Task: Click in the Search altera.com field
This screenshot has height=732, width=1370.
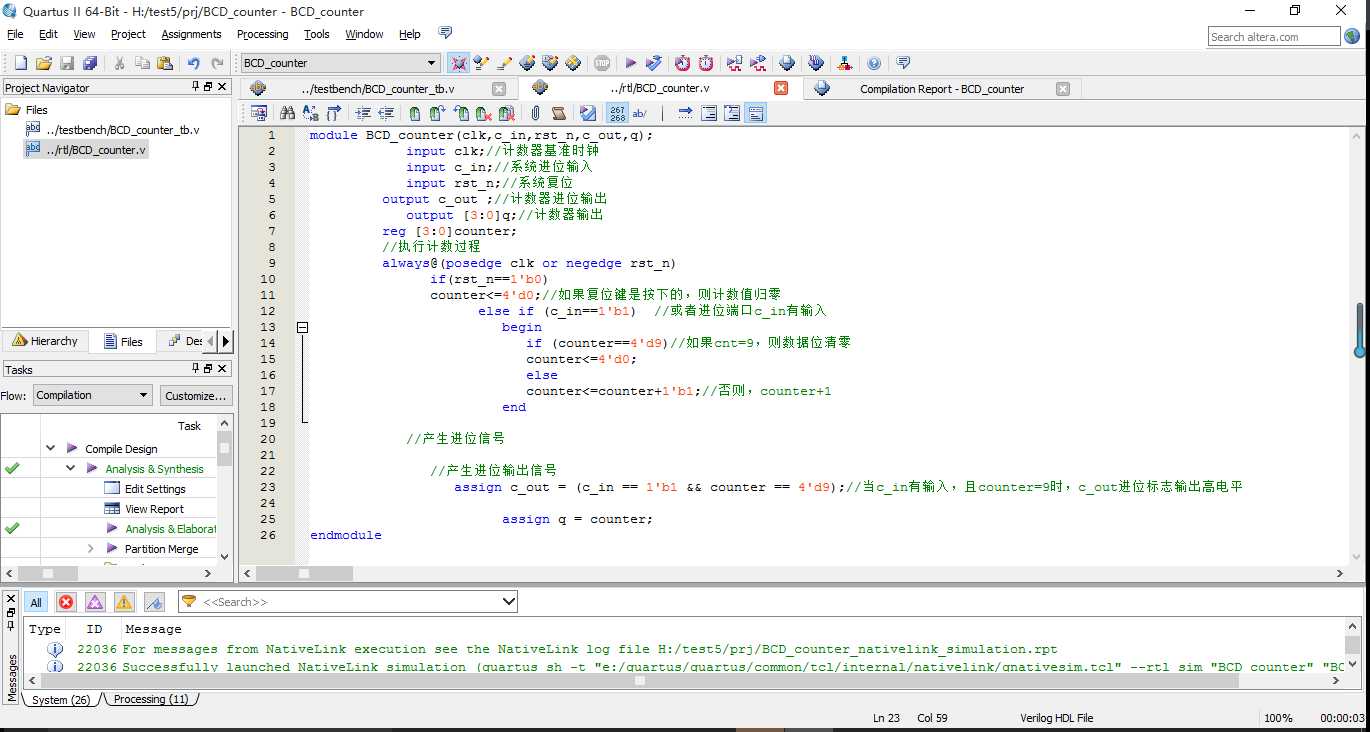Action: 1274,37
